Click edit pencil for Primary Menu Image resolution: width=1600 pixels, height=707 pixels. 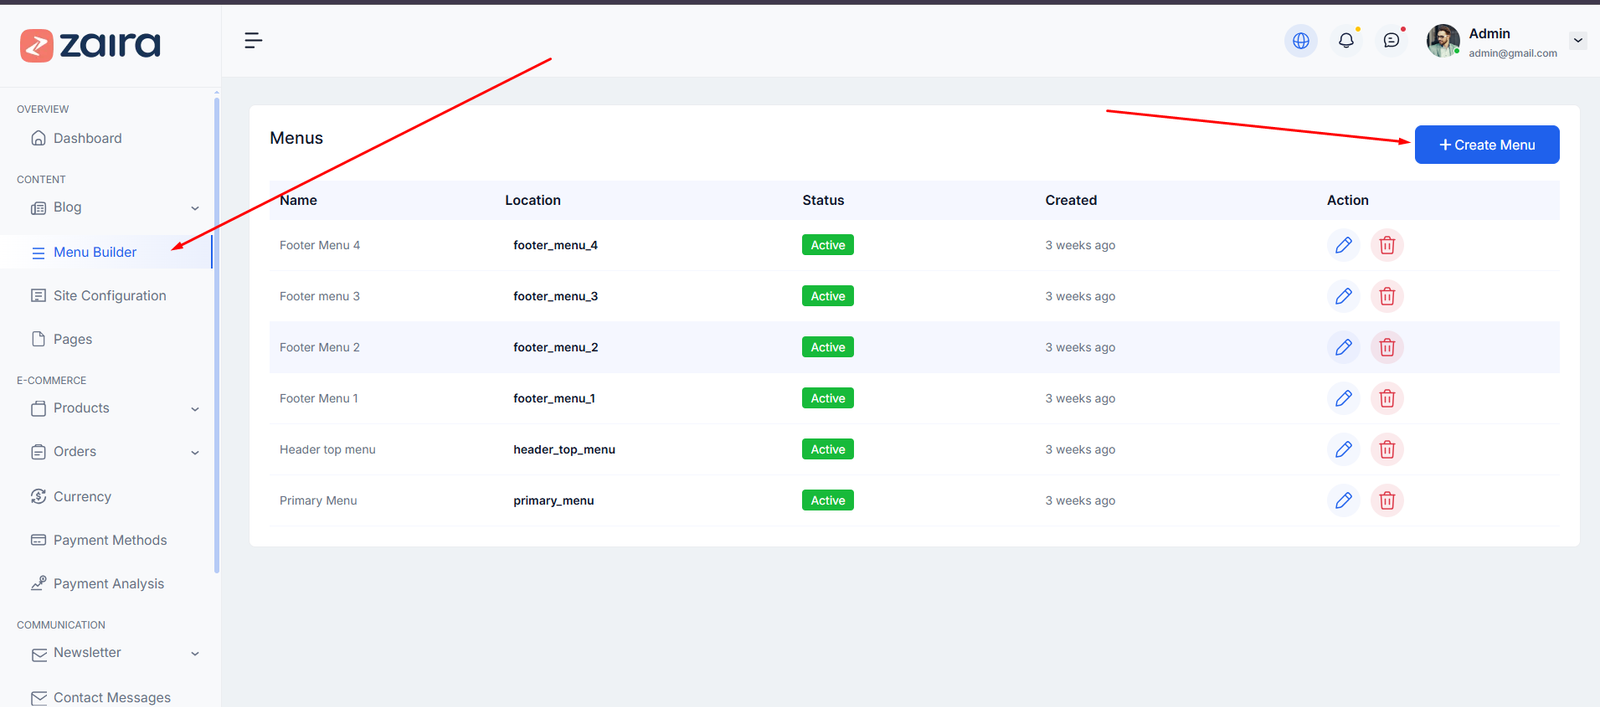(x=1343, y=500)
